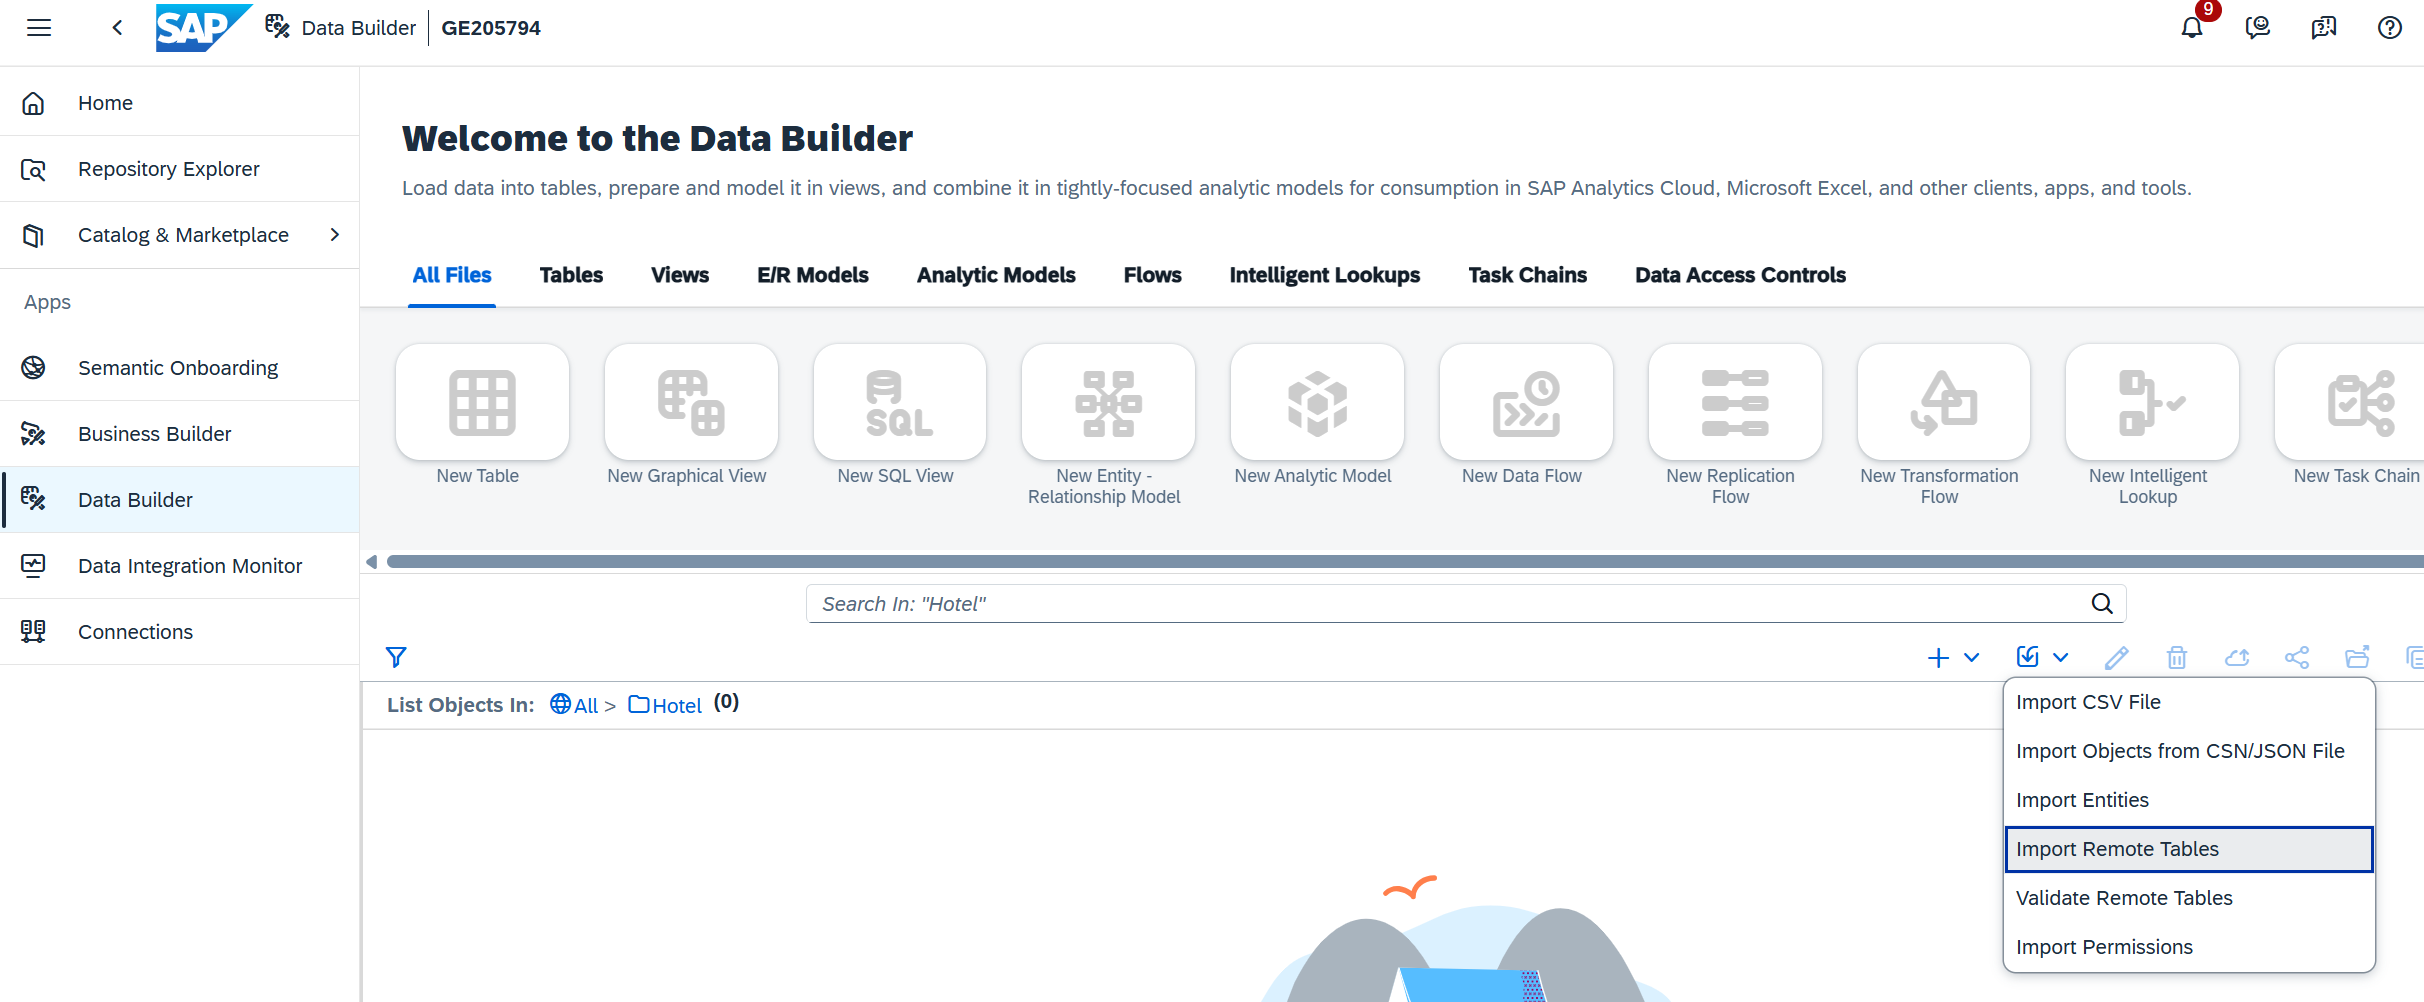Select Import CSV File
The image size is (2424, 1002).
tap(2189, 702)
